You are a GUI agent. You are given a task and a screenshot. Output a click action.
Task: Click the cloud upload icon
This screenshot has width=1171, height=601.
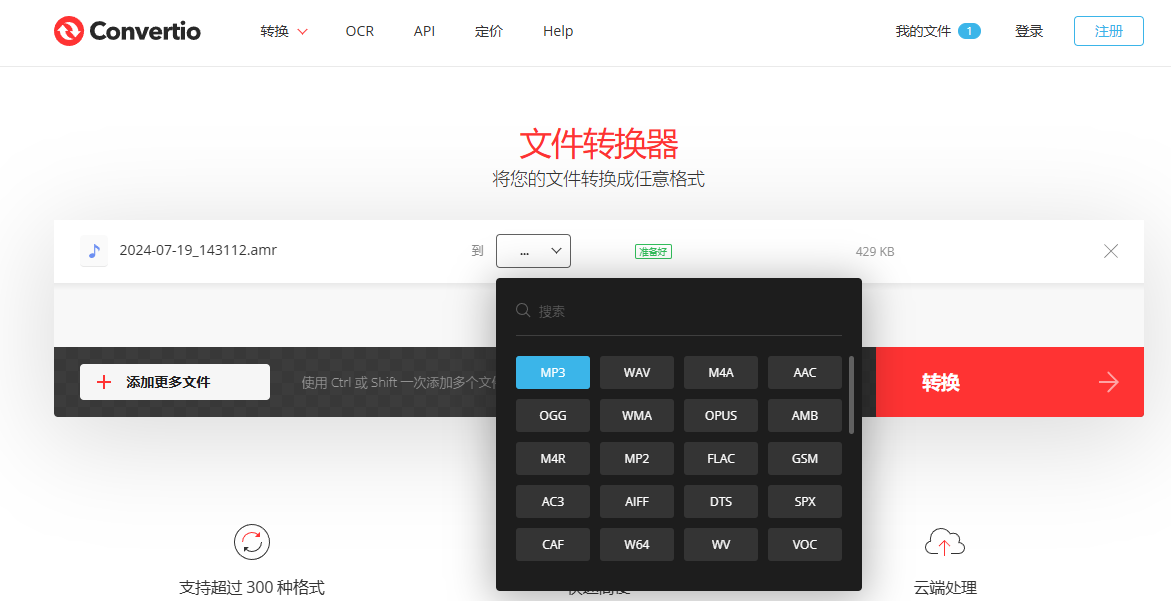[945, 543]
